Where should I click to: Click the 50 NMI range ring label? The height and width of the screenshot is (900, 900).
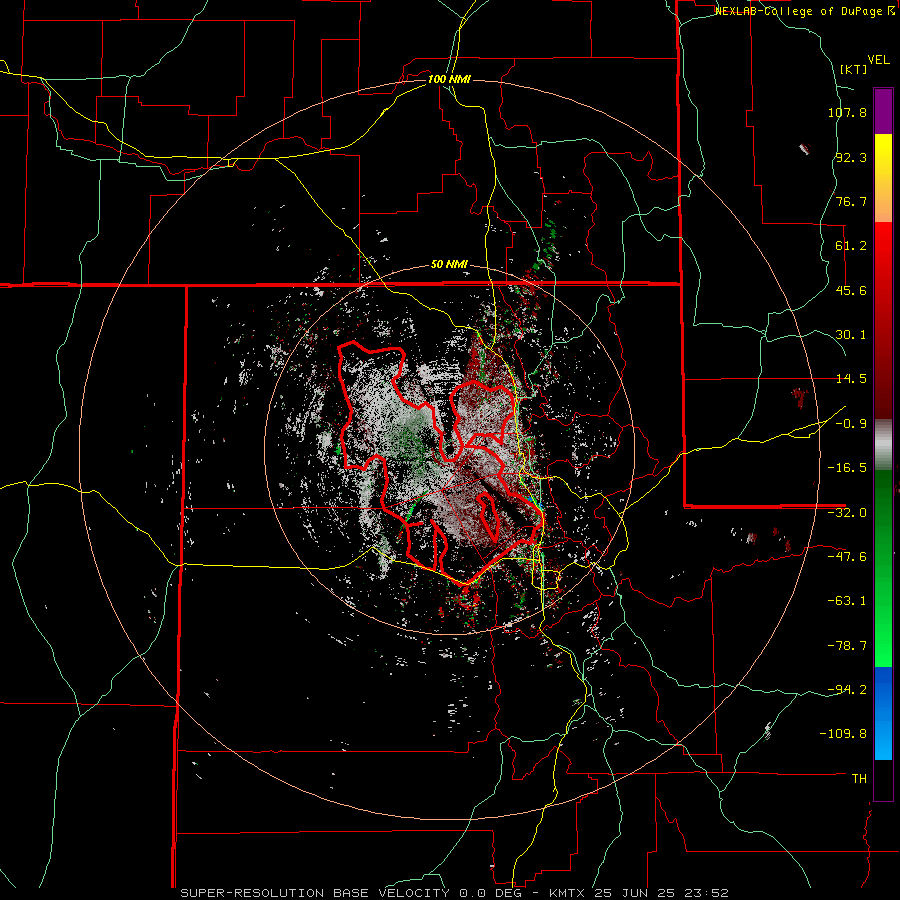tap(449, 265)
